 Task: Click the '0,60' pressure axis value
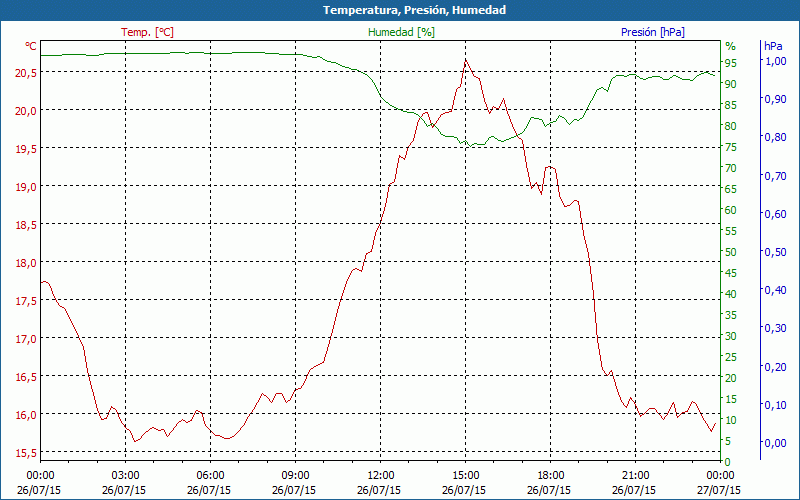774,214
